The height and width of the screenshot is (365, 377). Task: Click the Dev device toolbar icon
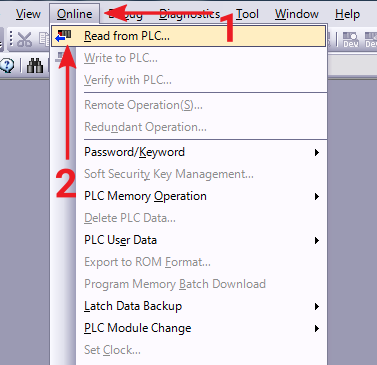tap(350, 39)
